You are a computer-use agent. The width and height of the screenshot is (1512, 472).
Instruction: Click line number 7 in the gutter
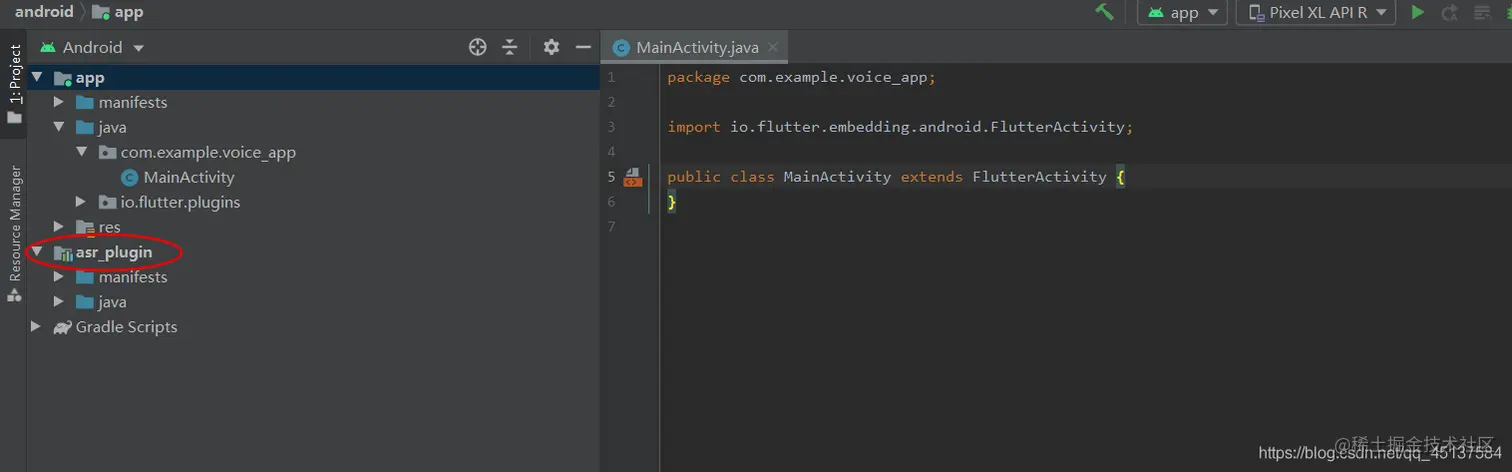(611, 227)
